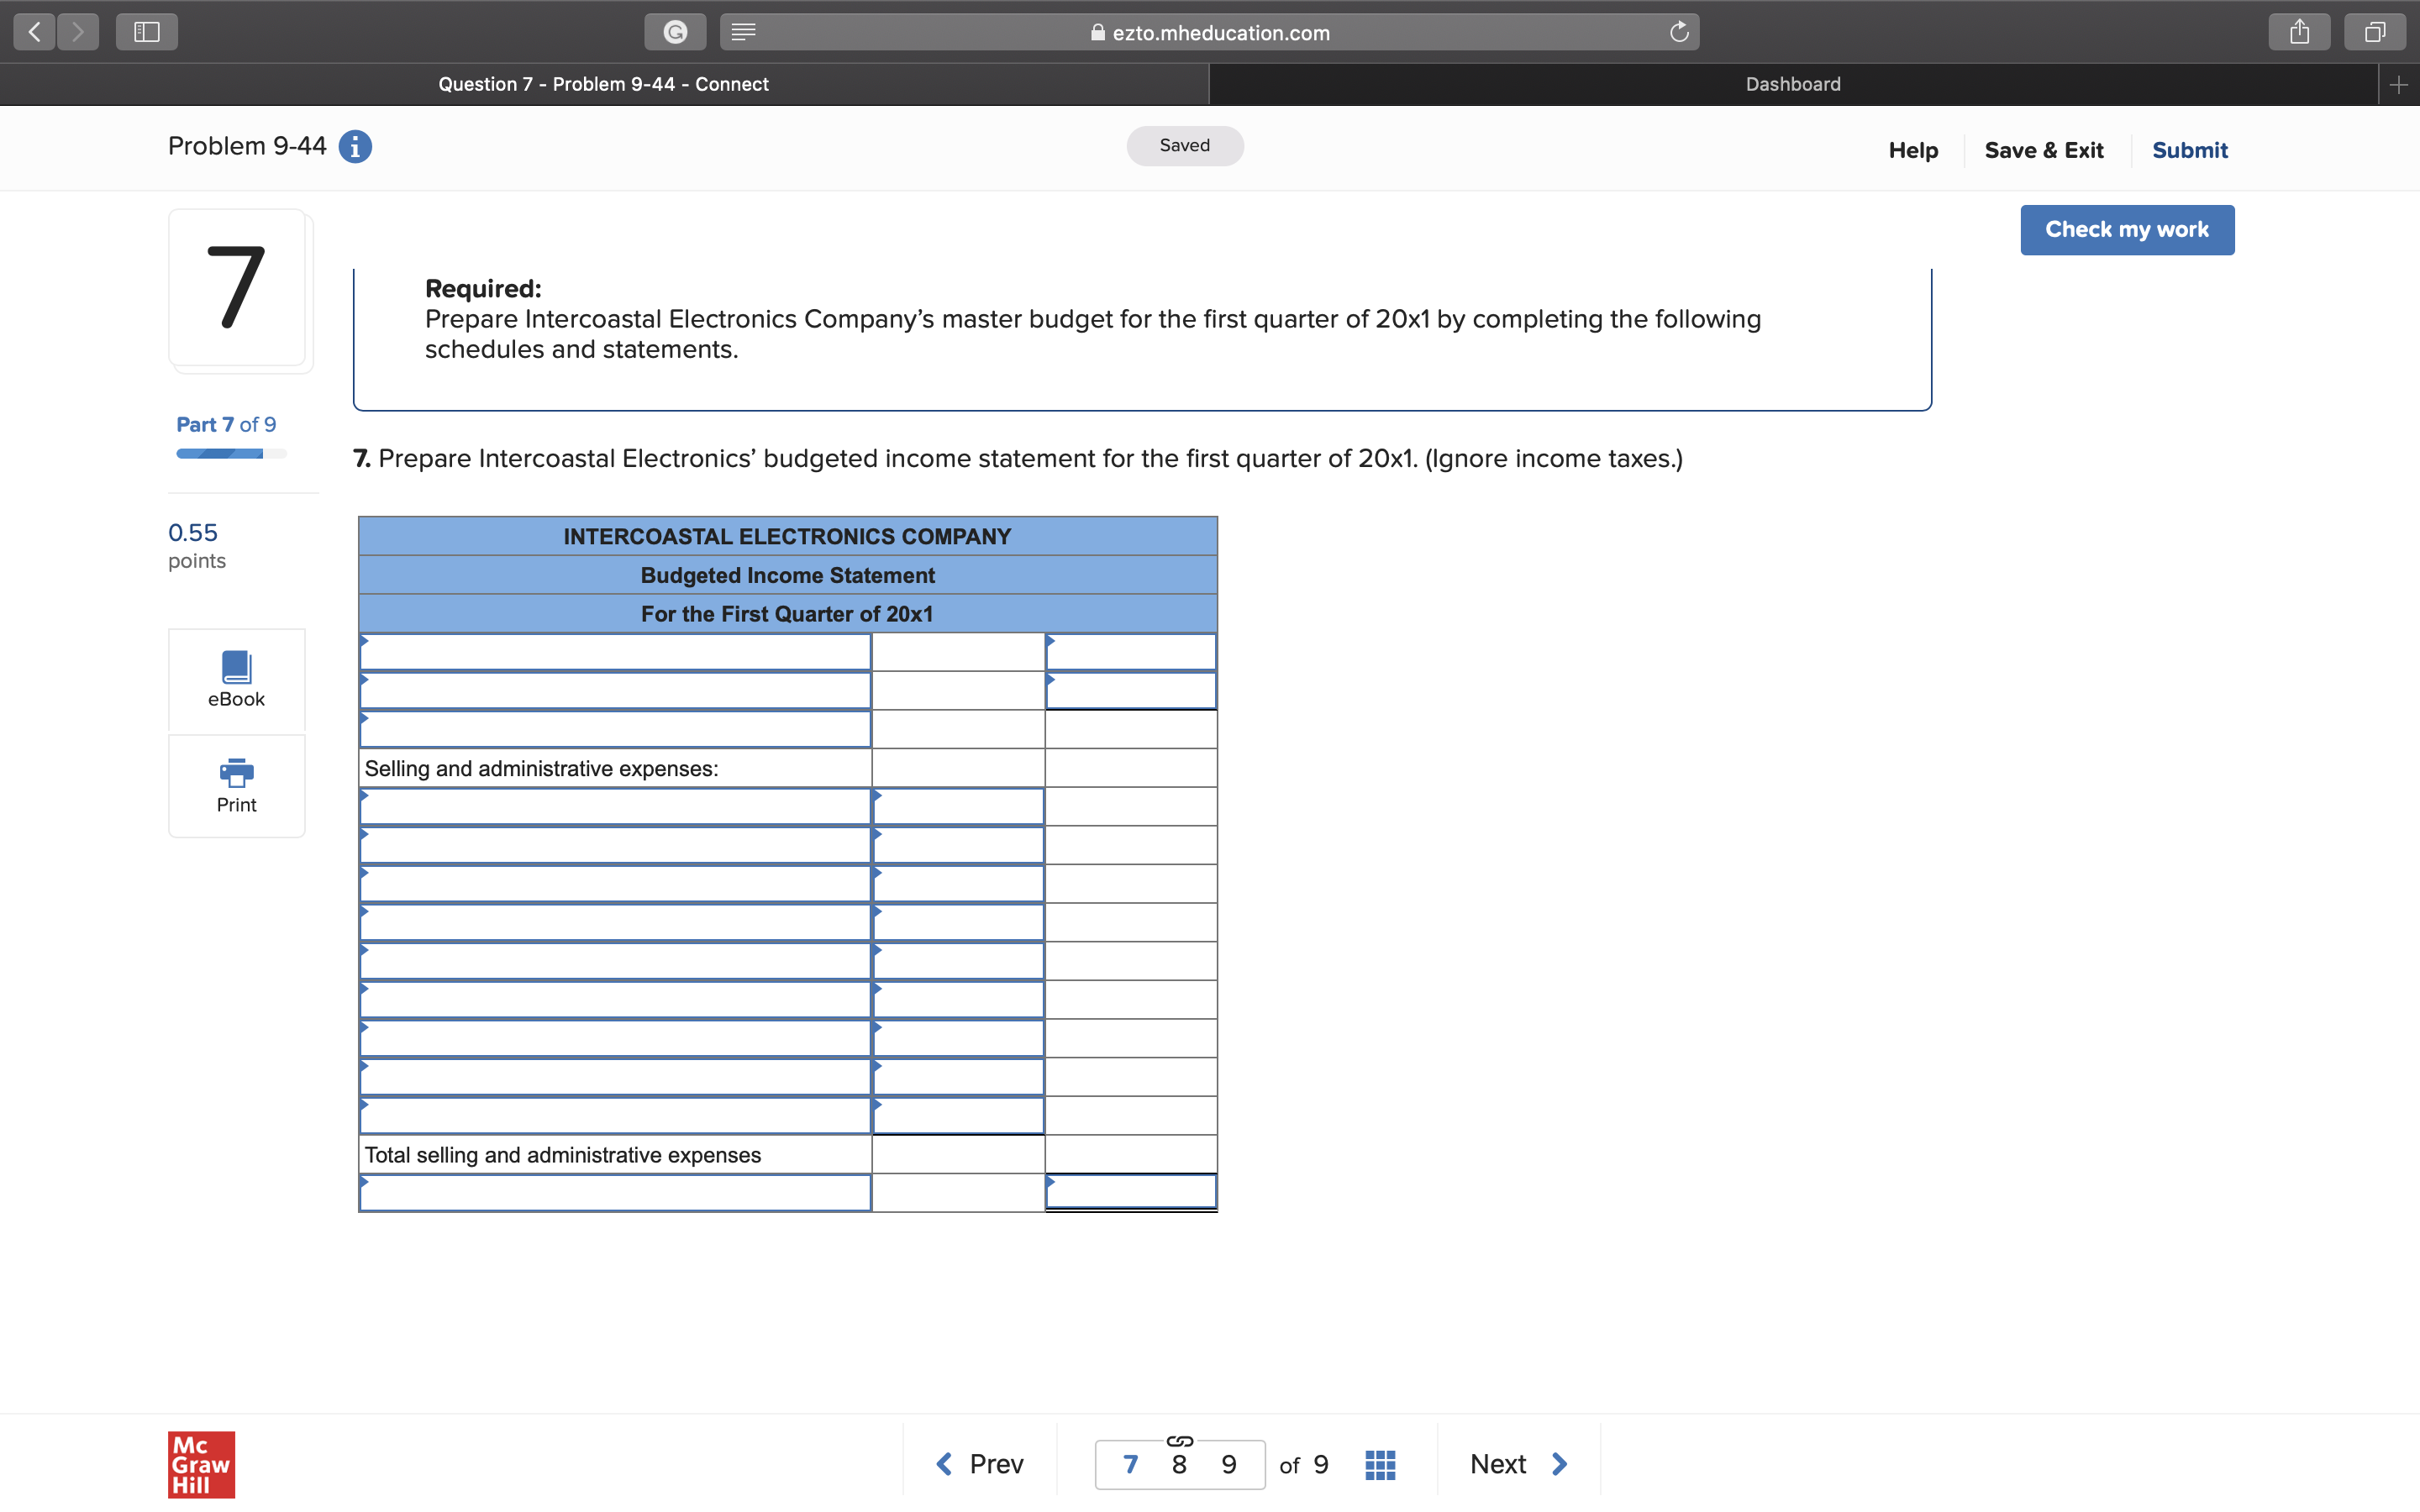Open last row label dropdown below total expenses
This screenshot has width=2420, height=1512.
point(614,1193)
